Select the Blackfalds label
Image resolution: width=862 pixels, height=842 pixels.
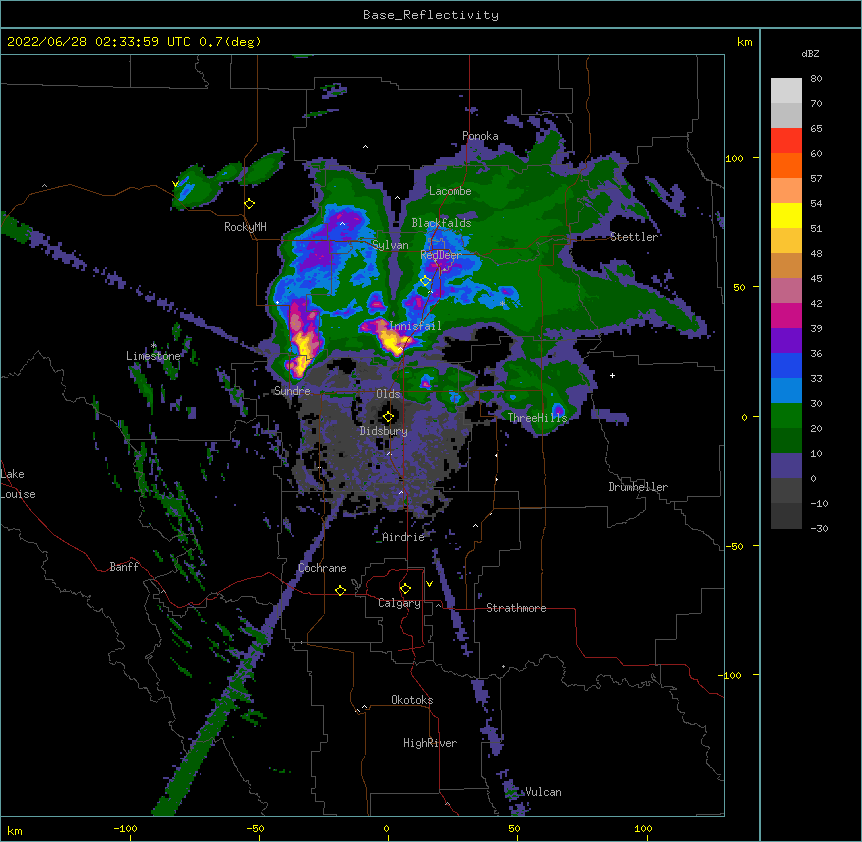[x=441, y=223]
